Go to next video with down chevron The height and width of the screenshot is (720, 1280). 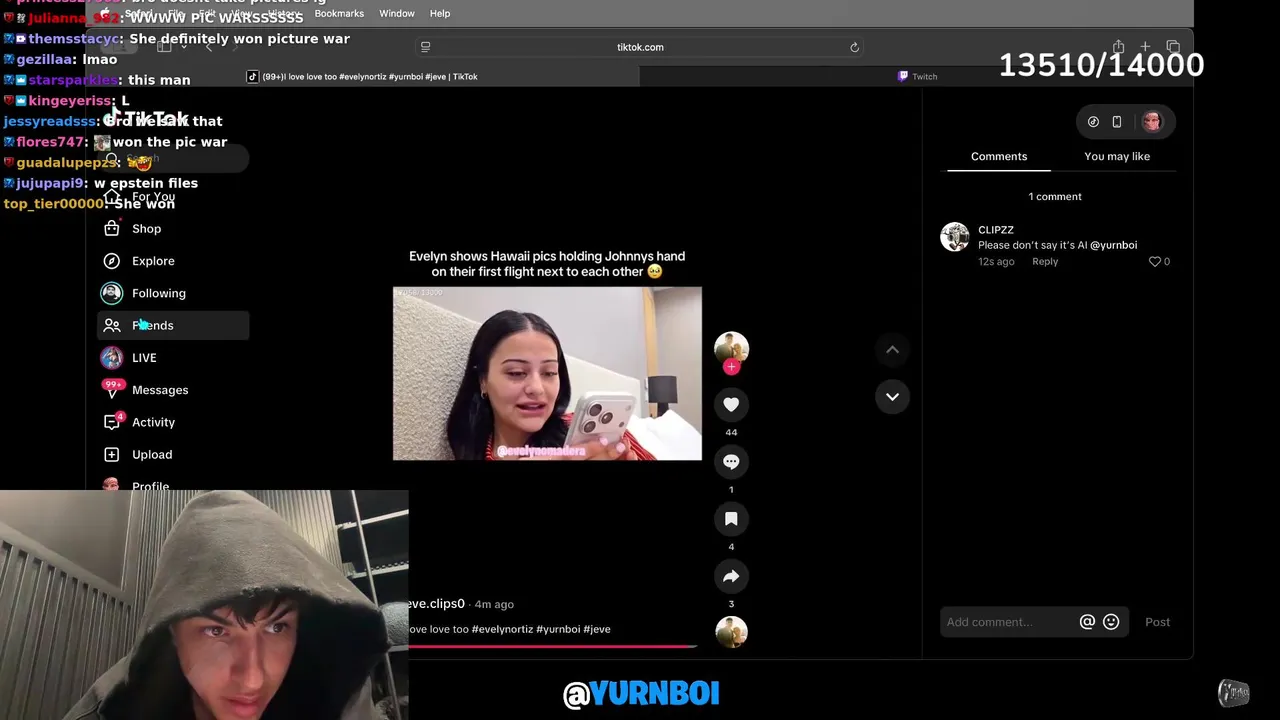click(x=892, y=396)
